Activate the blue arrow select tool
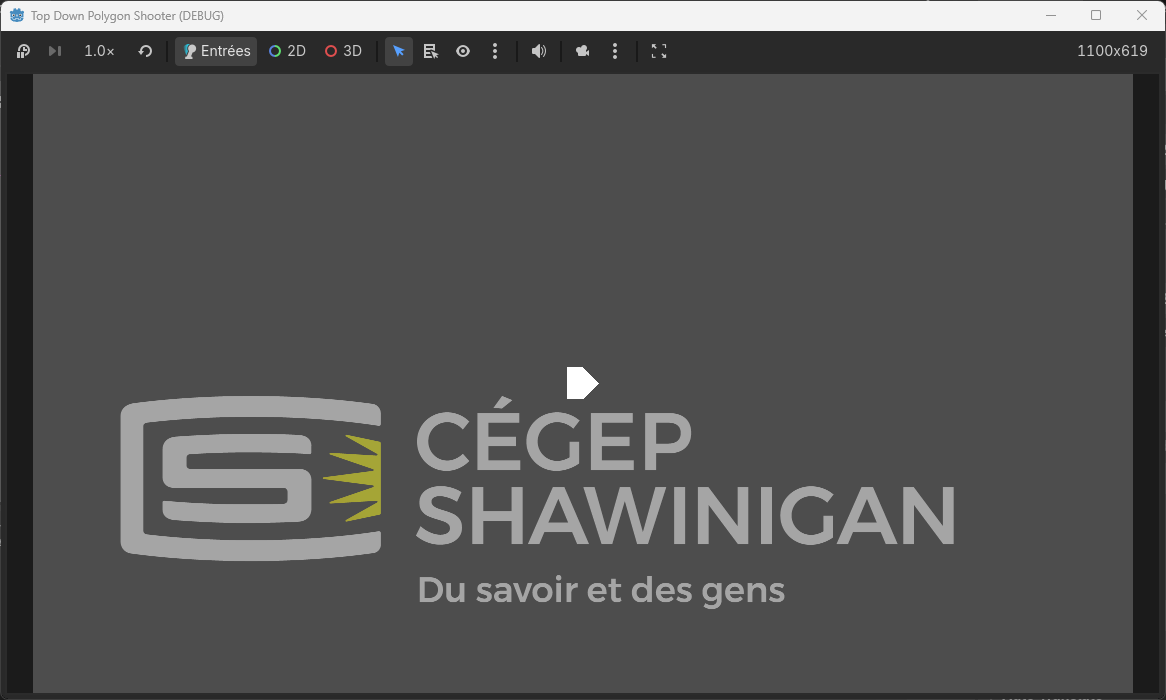 [399, 51]
